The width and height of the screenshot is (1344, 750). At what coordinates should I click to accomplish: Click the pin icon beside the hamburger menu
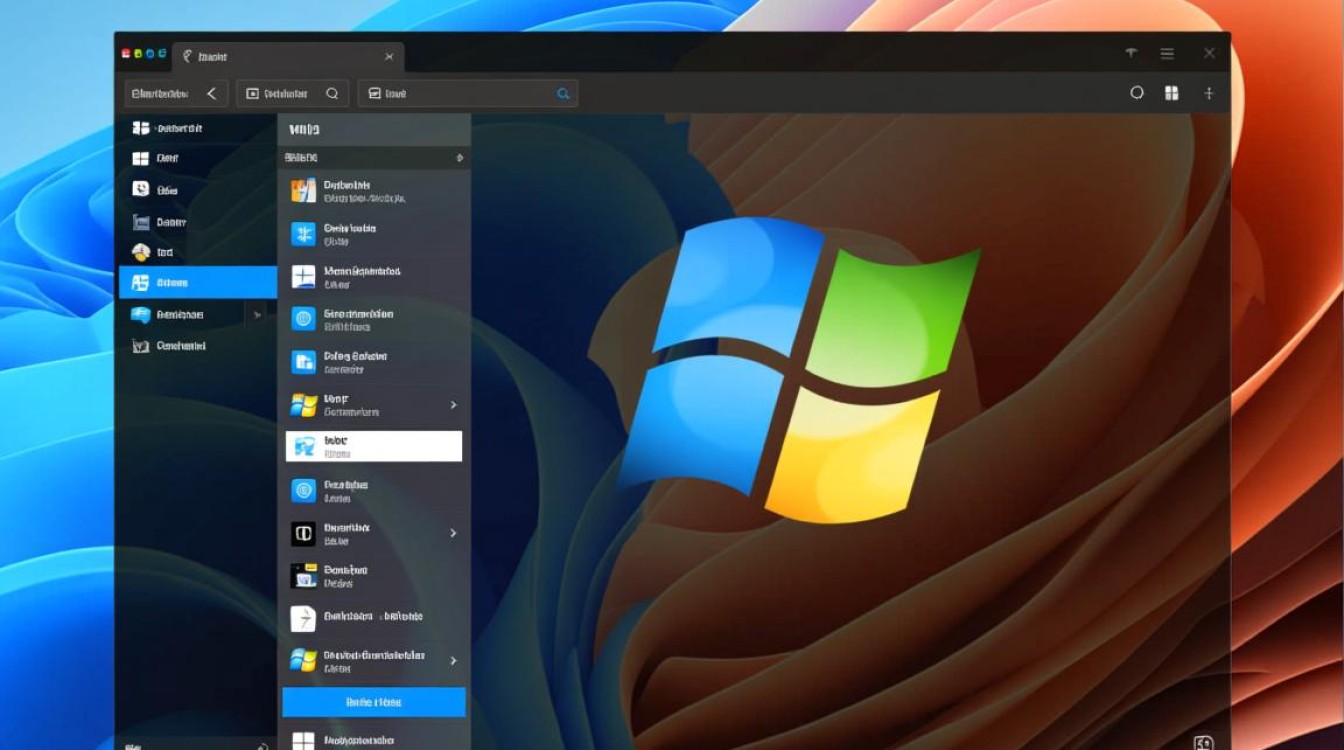click(1131, 54)
